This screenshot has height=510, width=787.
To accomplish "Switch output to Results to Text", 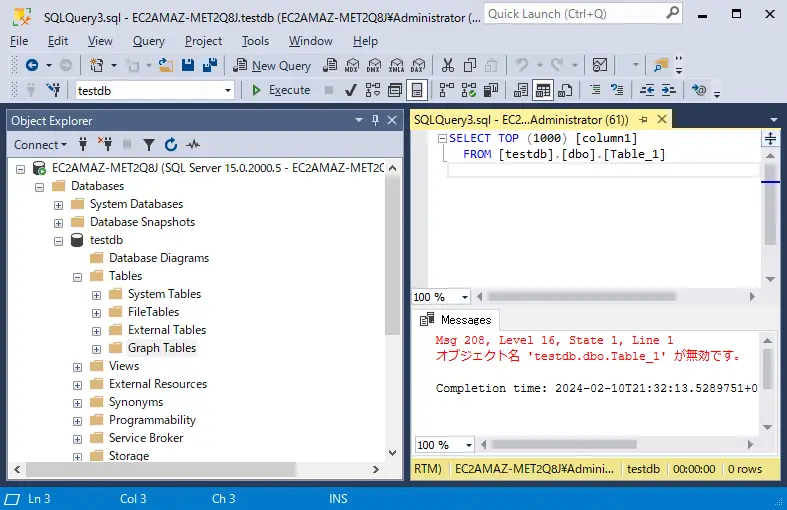I will [521, 90].
